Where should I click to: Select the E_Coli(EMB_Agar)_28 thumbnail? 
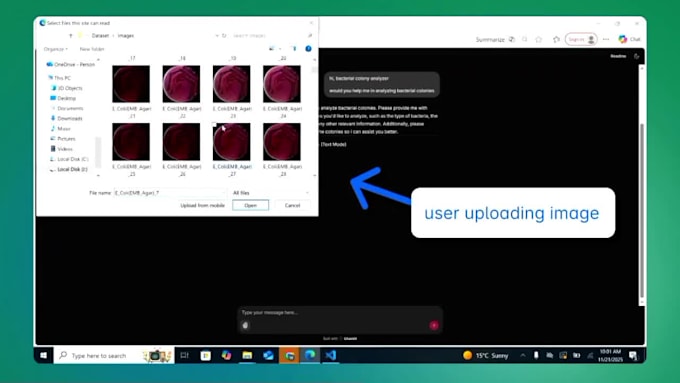click(282, 141)
